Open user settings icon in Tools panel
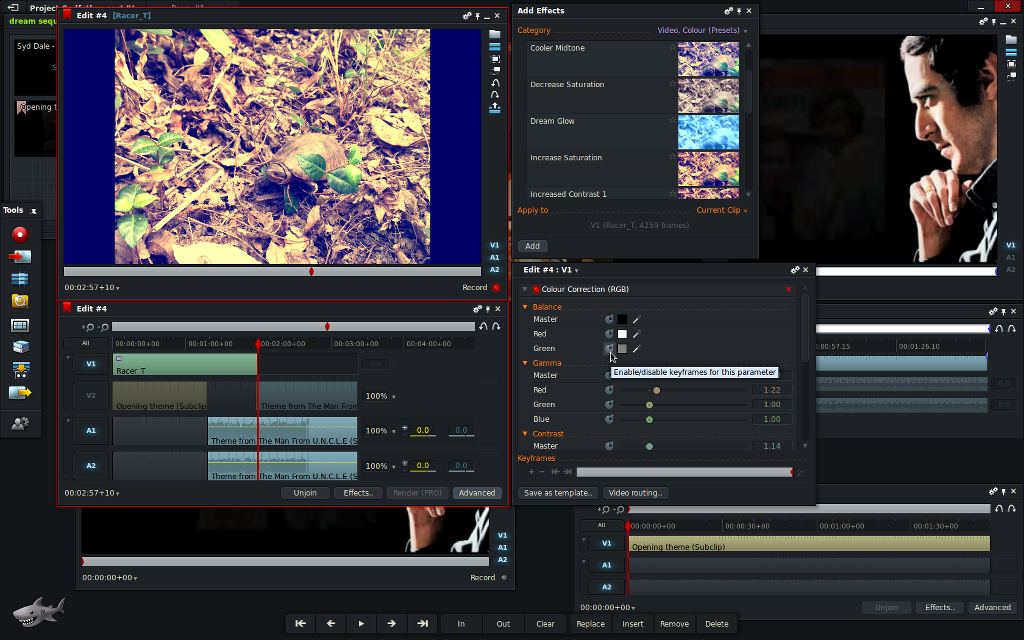 point(20,423)
